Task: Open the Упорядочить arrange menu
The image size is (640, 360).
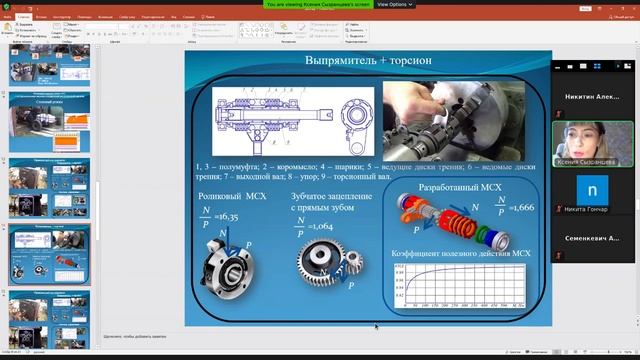Action: point(284,30)
